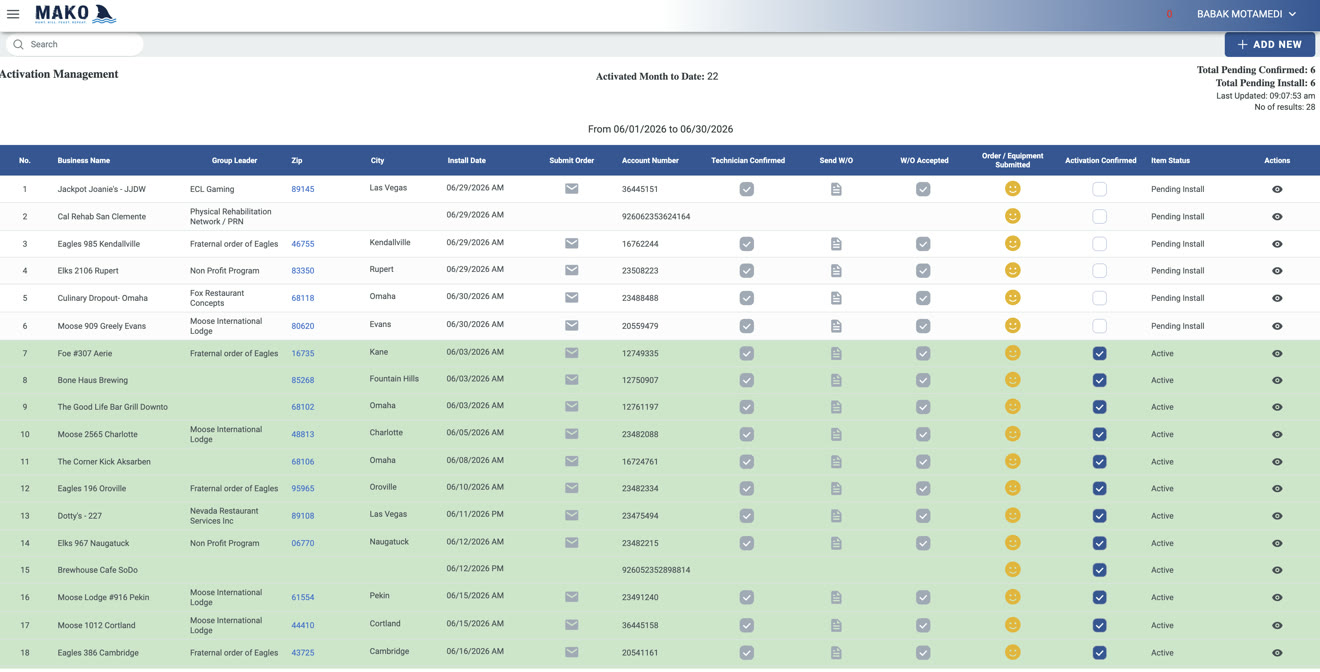Viewport: 1320px width, 672px height.
Task: Click the Last Updated timestamp
Action: 1266,96
